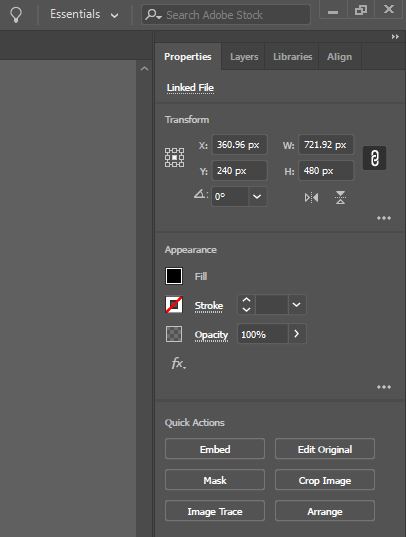Click the stroke weight value field
This screenshot has height=537, width=406.
(x=271, y=304)
